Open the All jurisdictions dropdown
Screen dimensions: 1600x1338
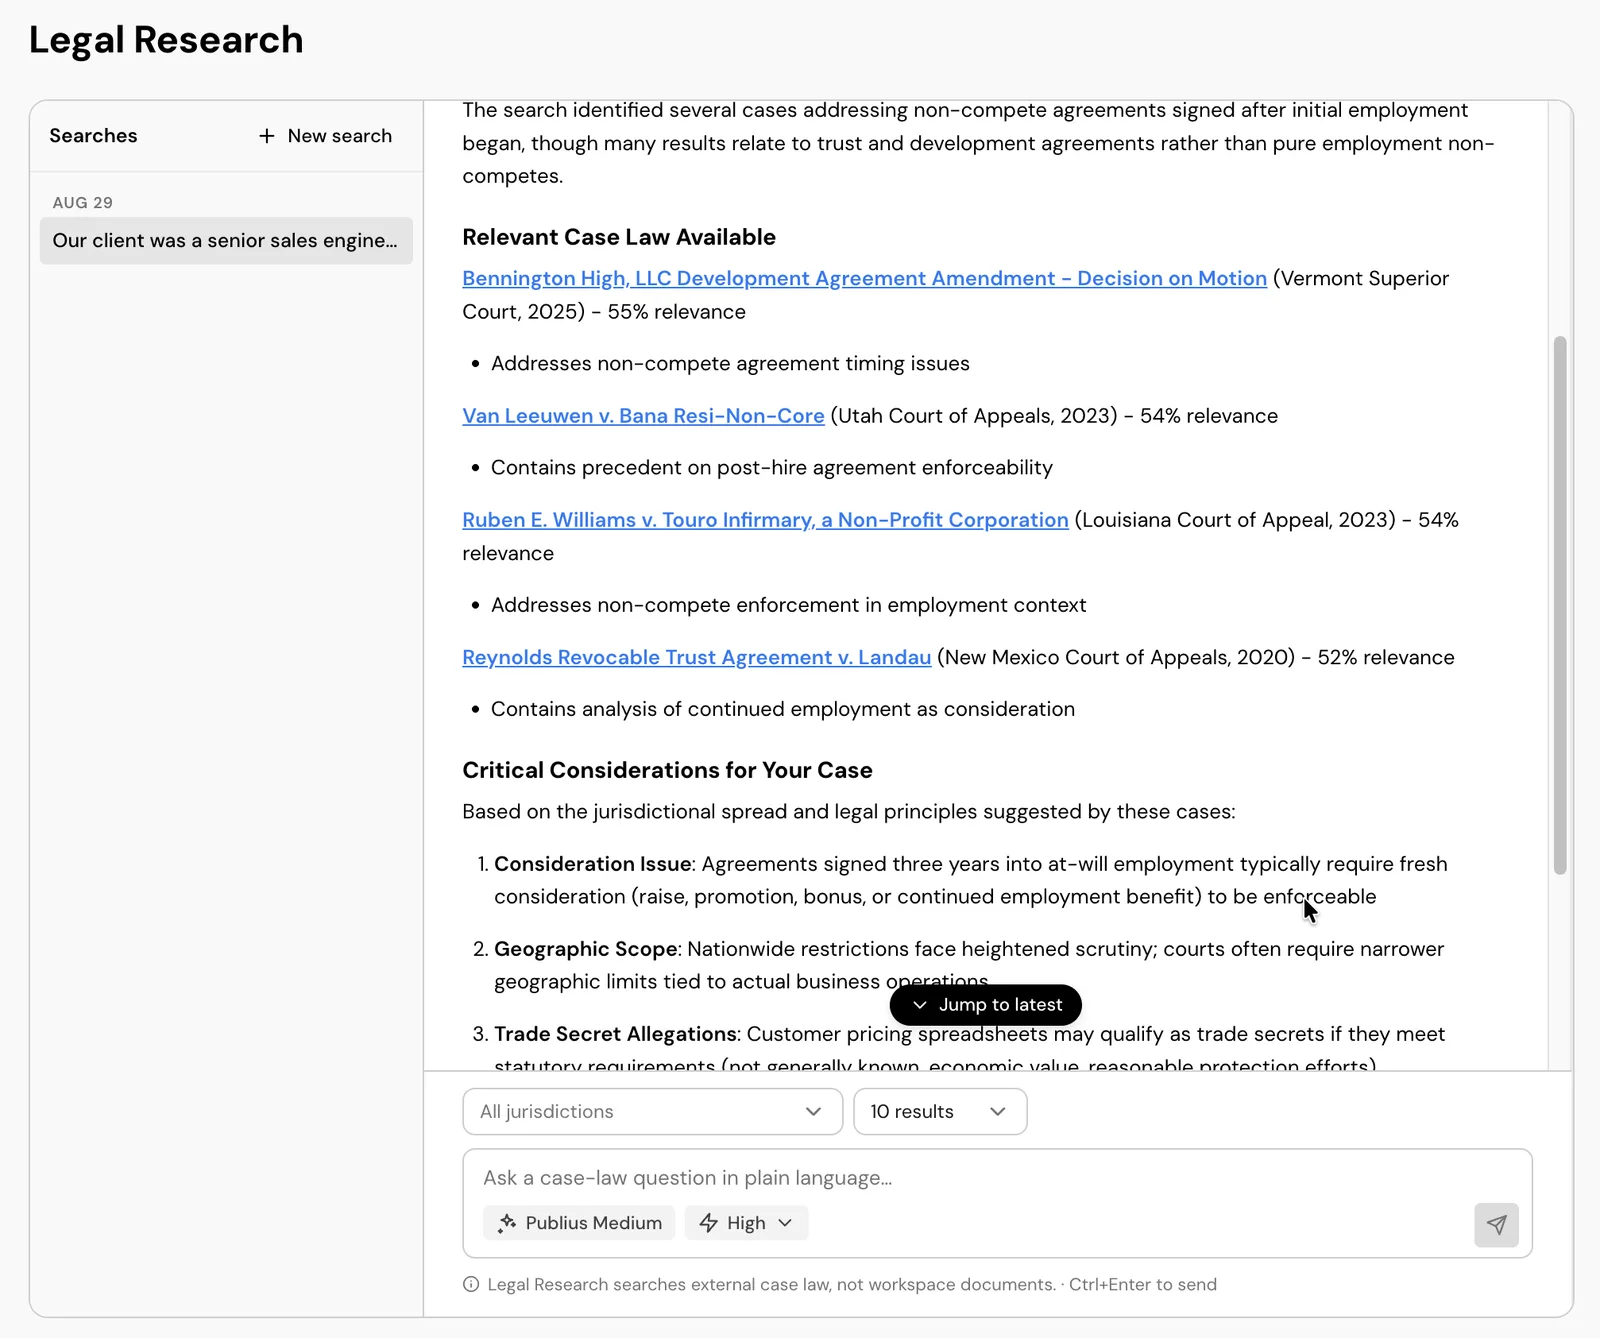pyautogui.click(x=653, y=1111)
